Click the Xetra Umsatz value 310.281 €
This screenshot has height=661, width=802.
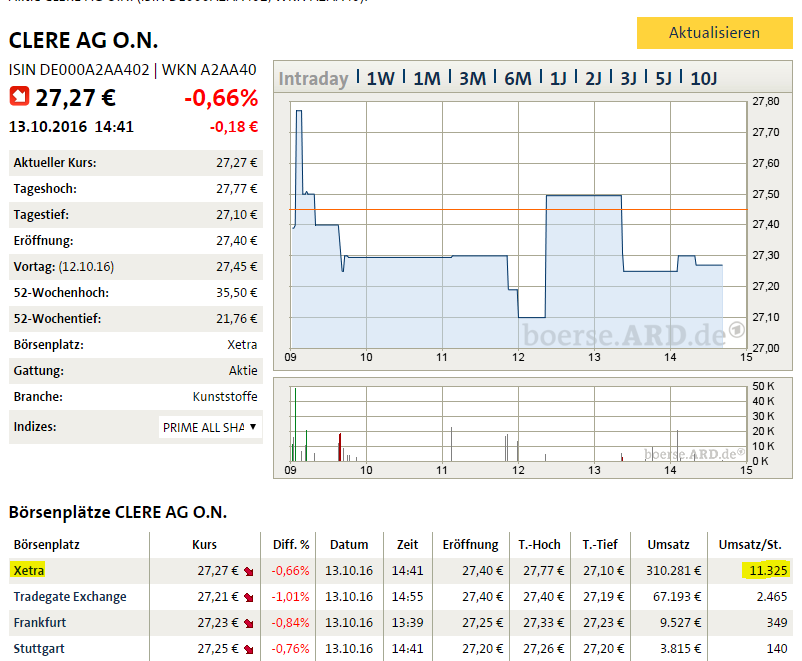(673, 570)
